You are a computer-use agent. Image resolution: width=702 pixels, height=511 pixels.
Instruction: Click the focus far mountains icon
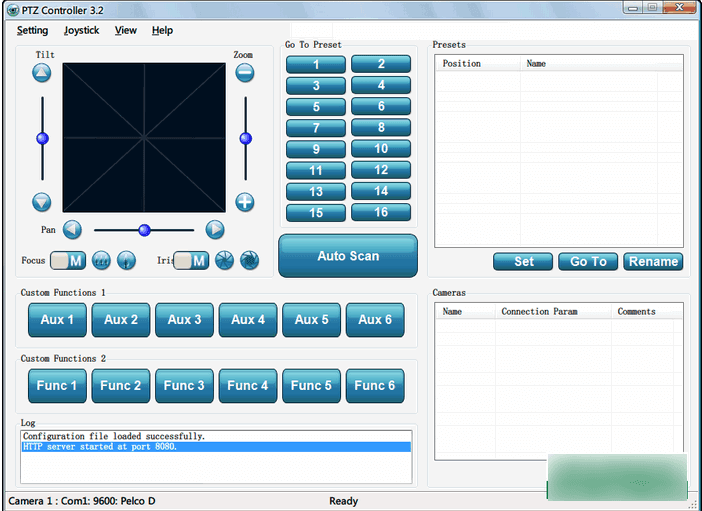(101, 261)
